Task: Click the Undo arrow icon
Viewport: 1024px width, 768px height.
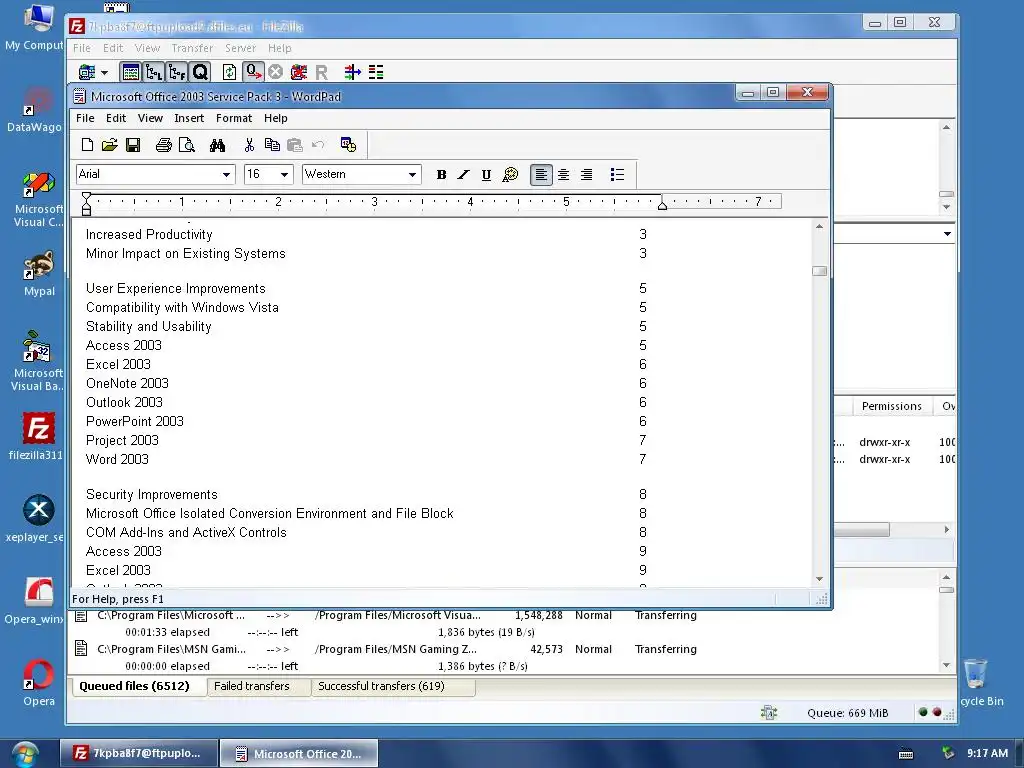Action: pyautogui.click(x=318, y=145)
